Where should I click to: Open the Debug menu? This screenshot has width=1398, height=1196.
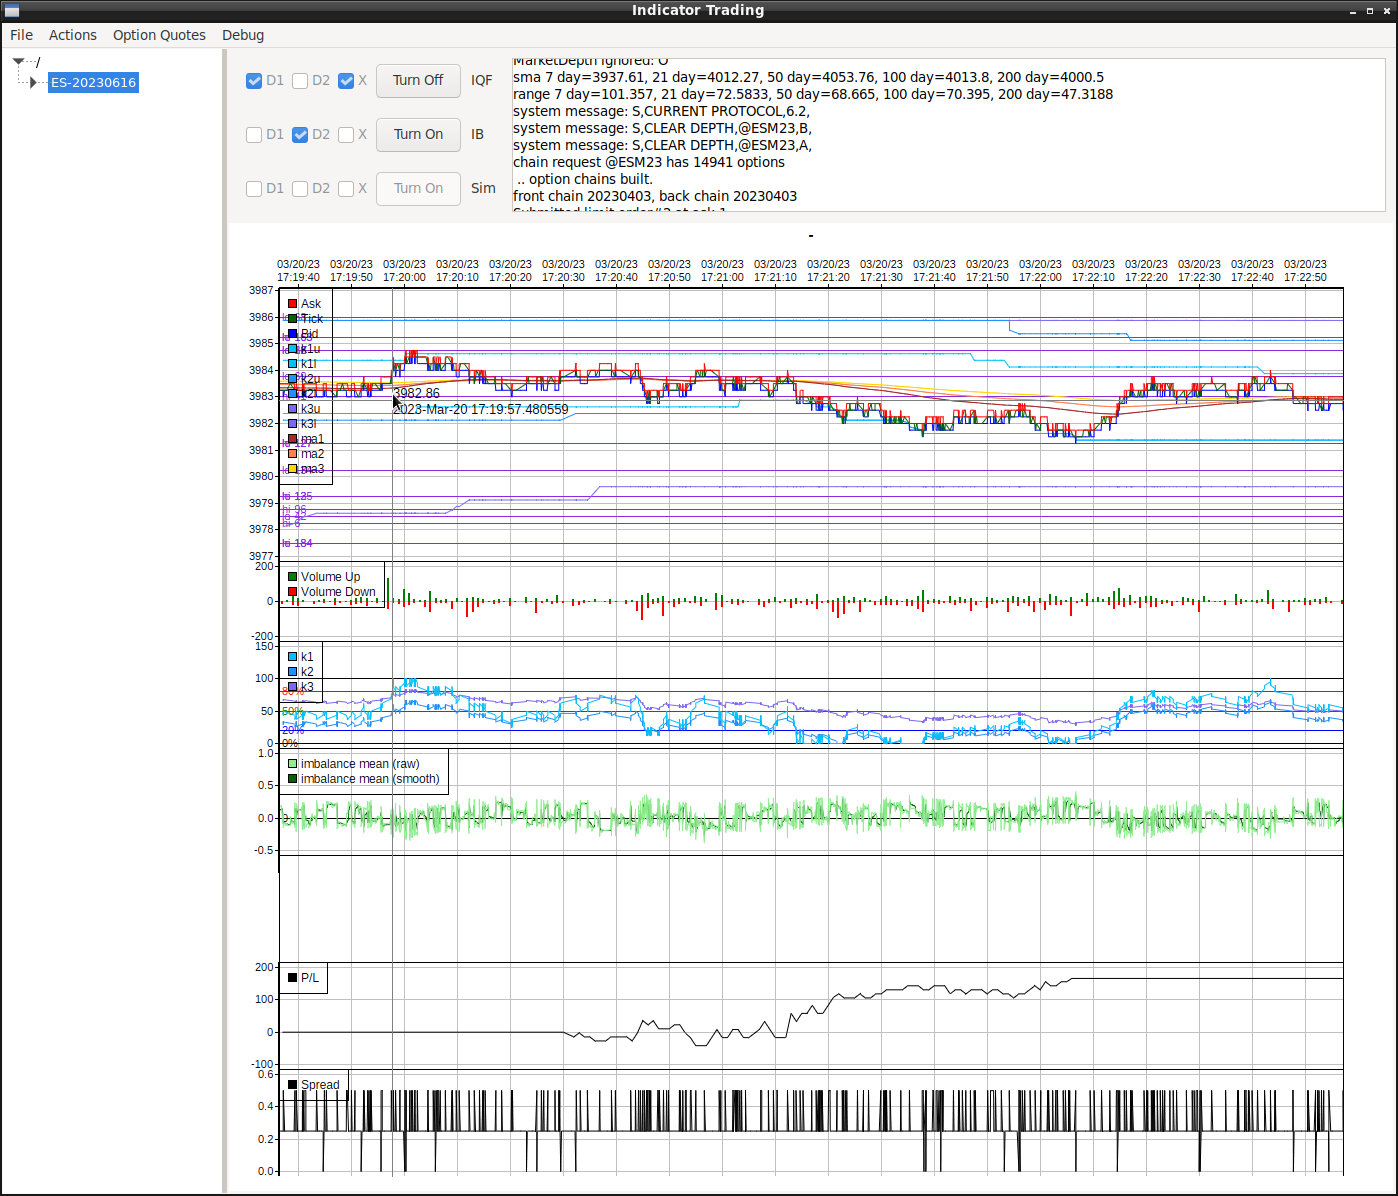243,35
